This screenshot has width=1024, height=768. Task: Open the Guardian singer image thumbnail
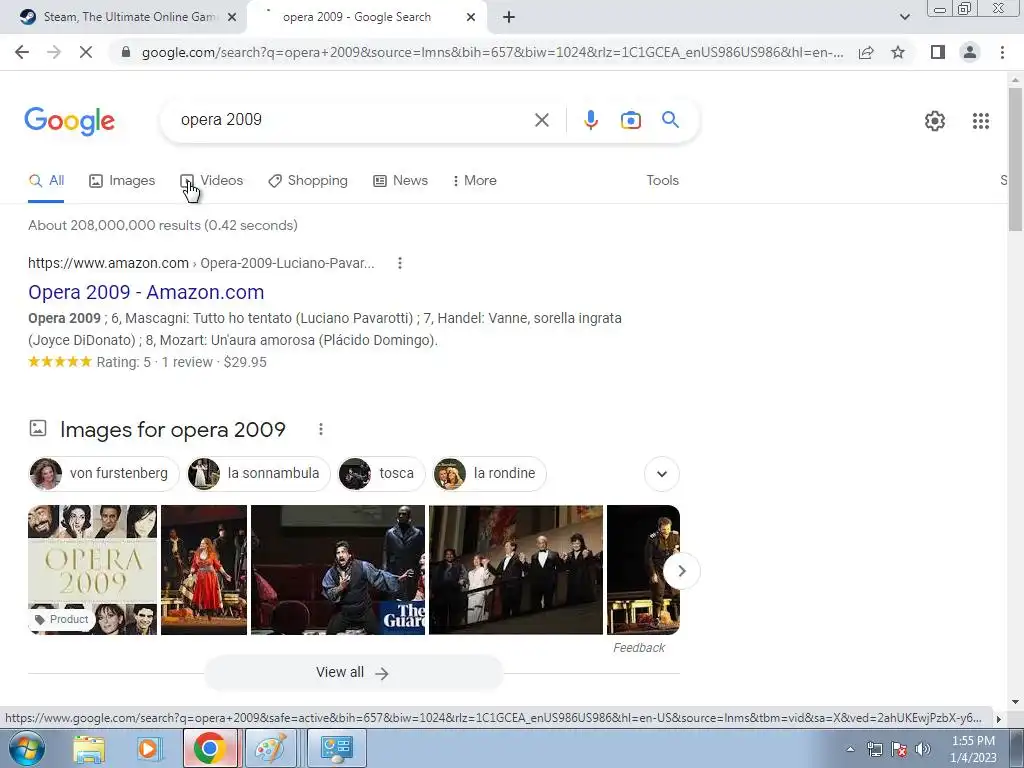[338, 569]
